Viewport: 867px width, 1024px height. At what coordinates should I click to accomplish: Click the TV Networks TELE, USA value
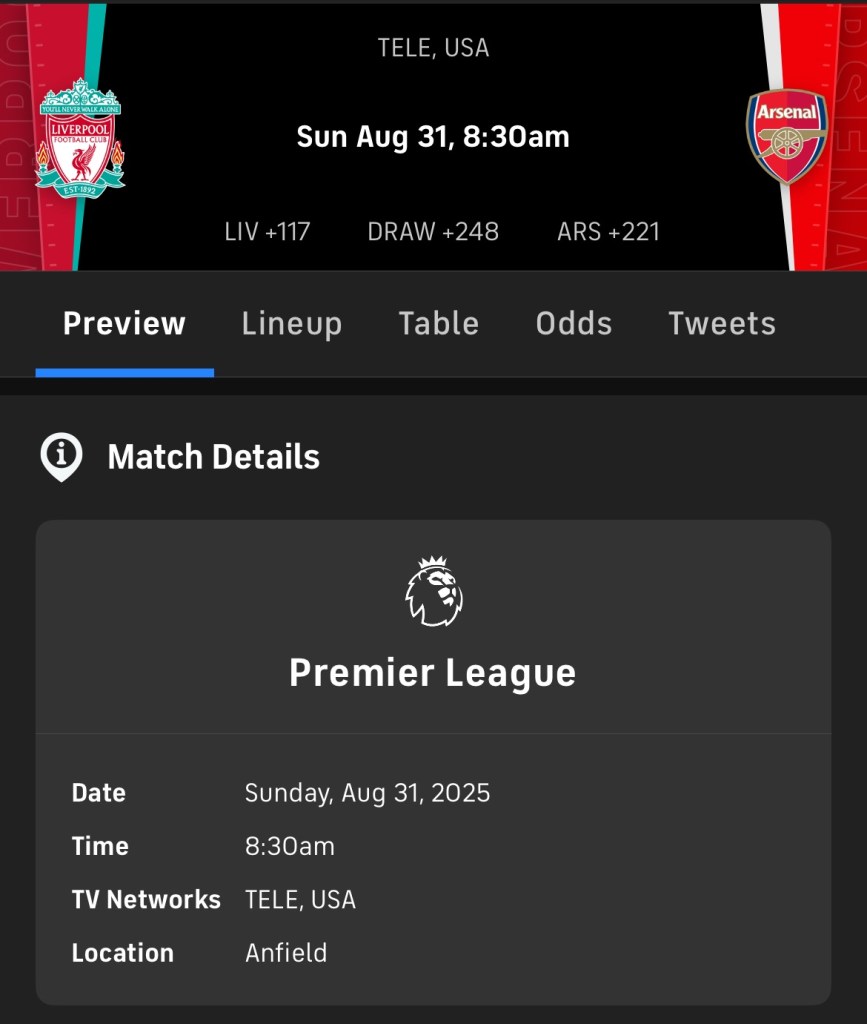[x=300, y=899]
